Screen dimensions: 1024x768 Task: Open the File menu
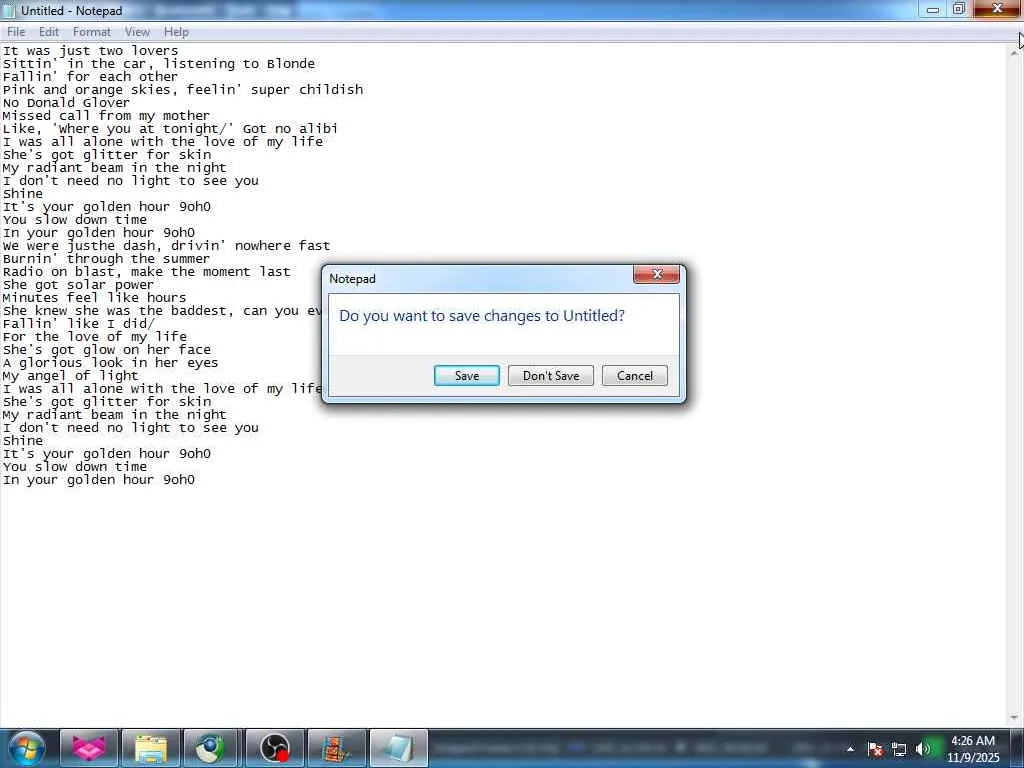click(16, 31)
